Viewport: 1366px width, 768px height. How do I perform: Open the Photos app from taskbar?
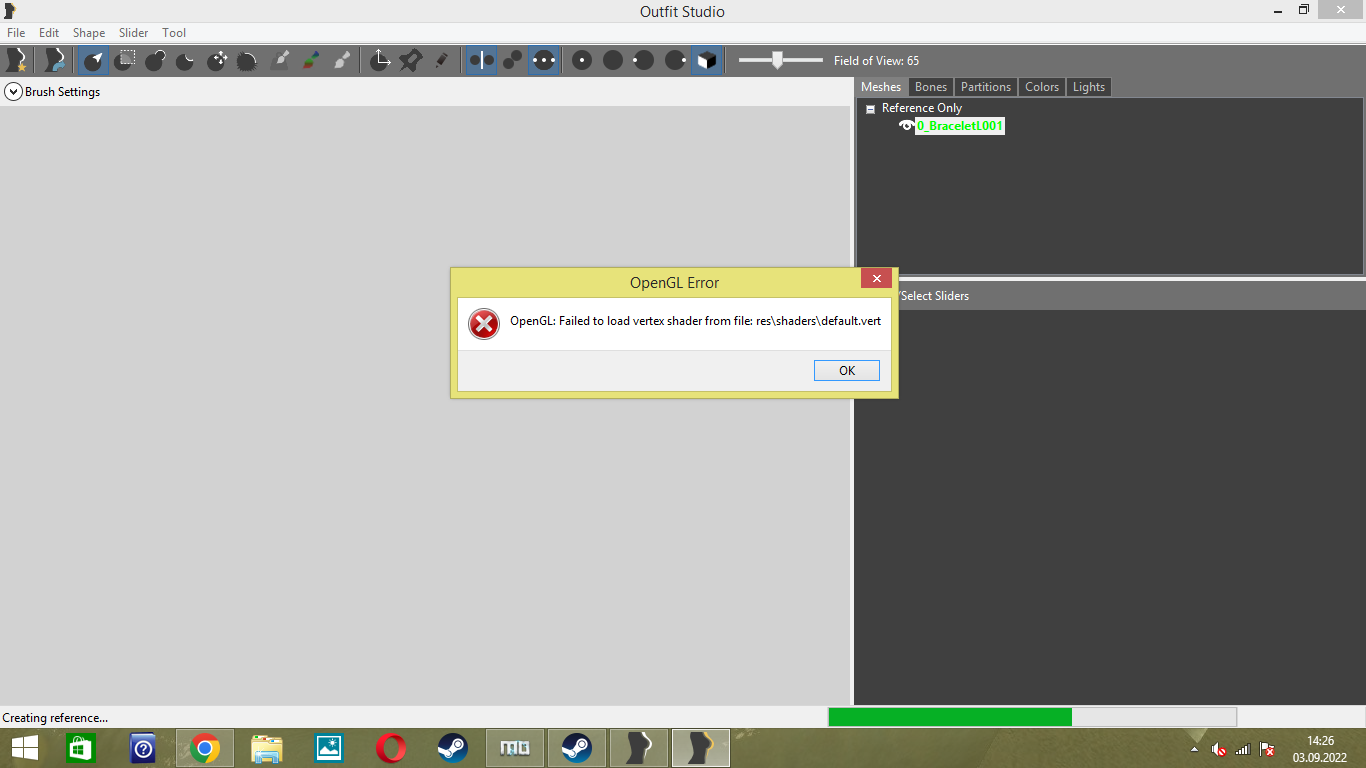click(329, 748)
